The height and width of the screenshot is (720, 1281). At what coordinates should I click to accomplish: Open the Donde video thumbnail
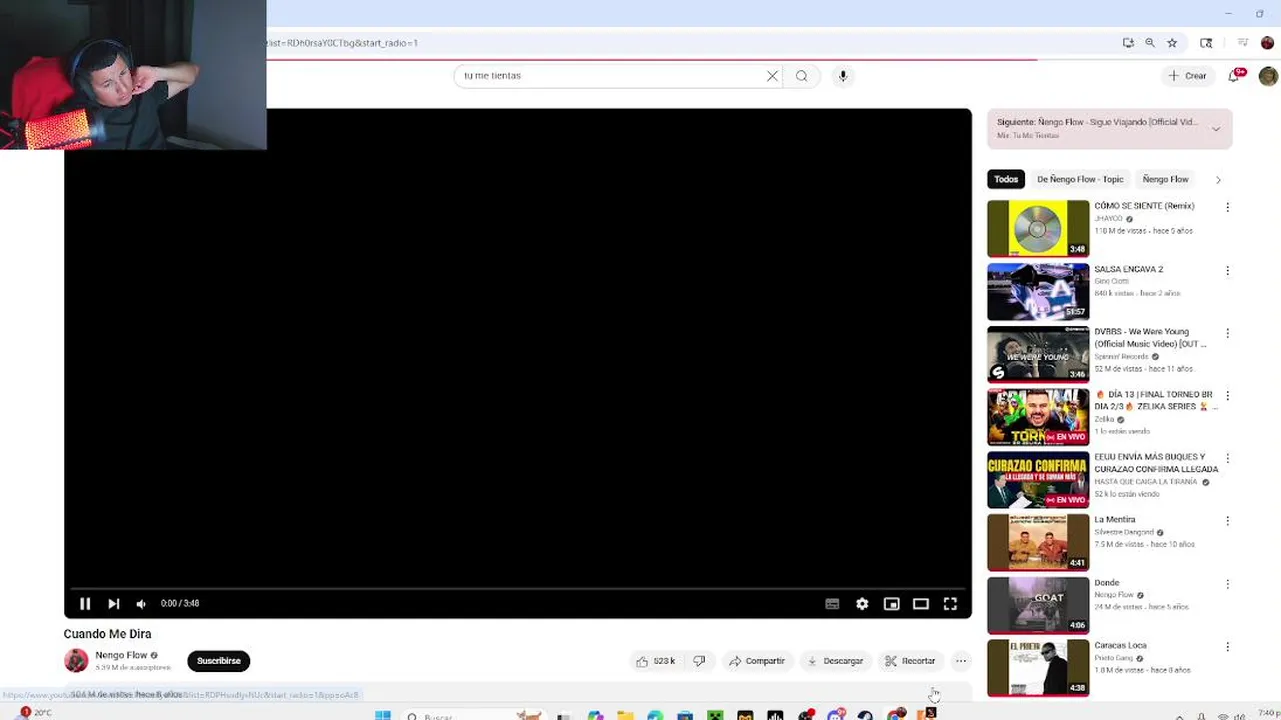pos(1038,605)
